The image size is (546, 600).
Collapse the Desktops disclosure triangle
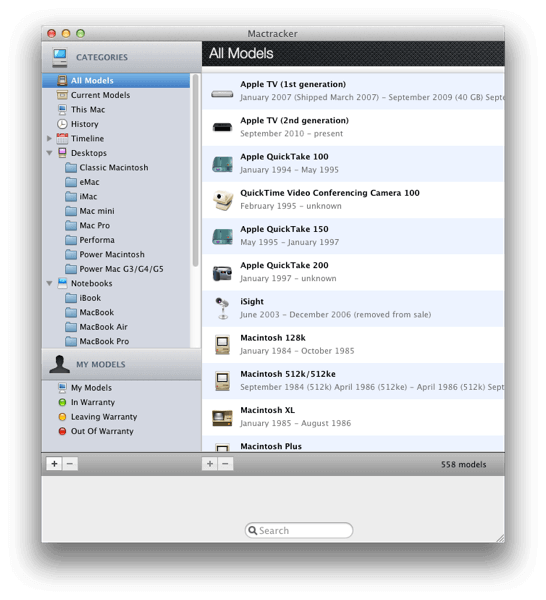(49, 153)
